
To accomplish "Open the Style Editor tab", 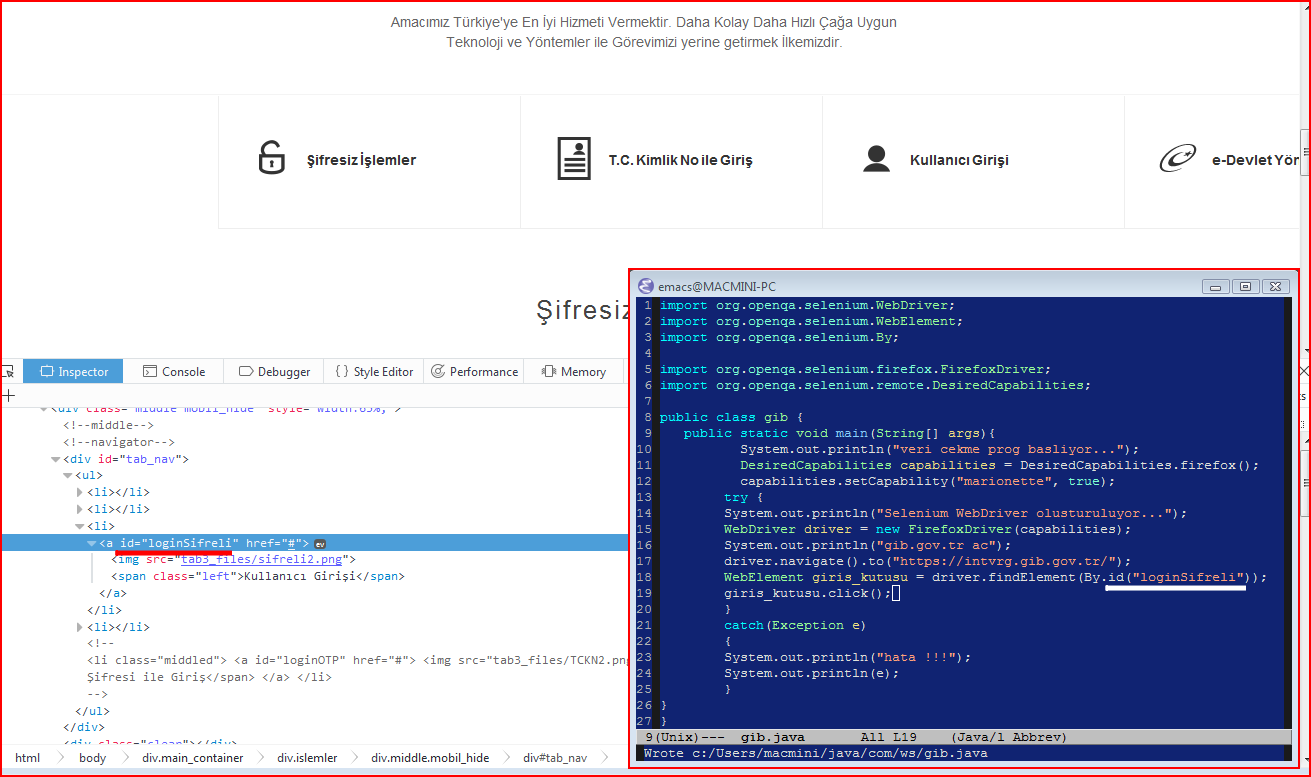I will pyautogui.click(x=374, y=371).
